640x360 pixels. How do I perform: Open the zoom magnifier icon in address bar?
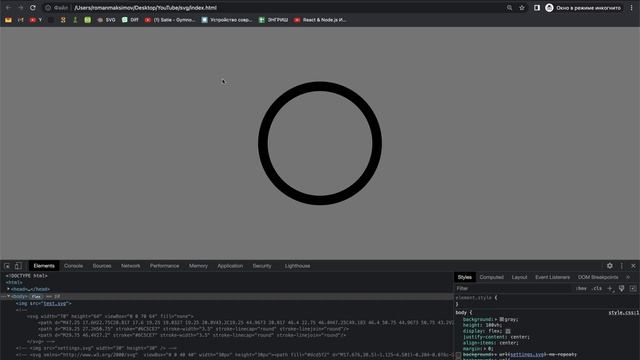click(x=509, y=8)
